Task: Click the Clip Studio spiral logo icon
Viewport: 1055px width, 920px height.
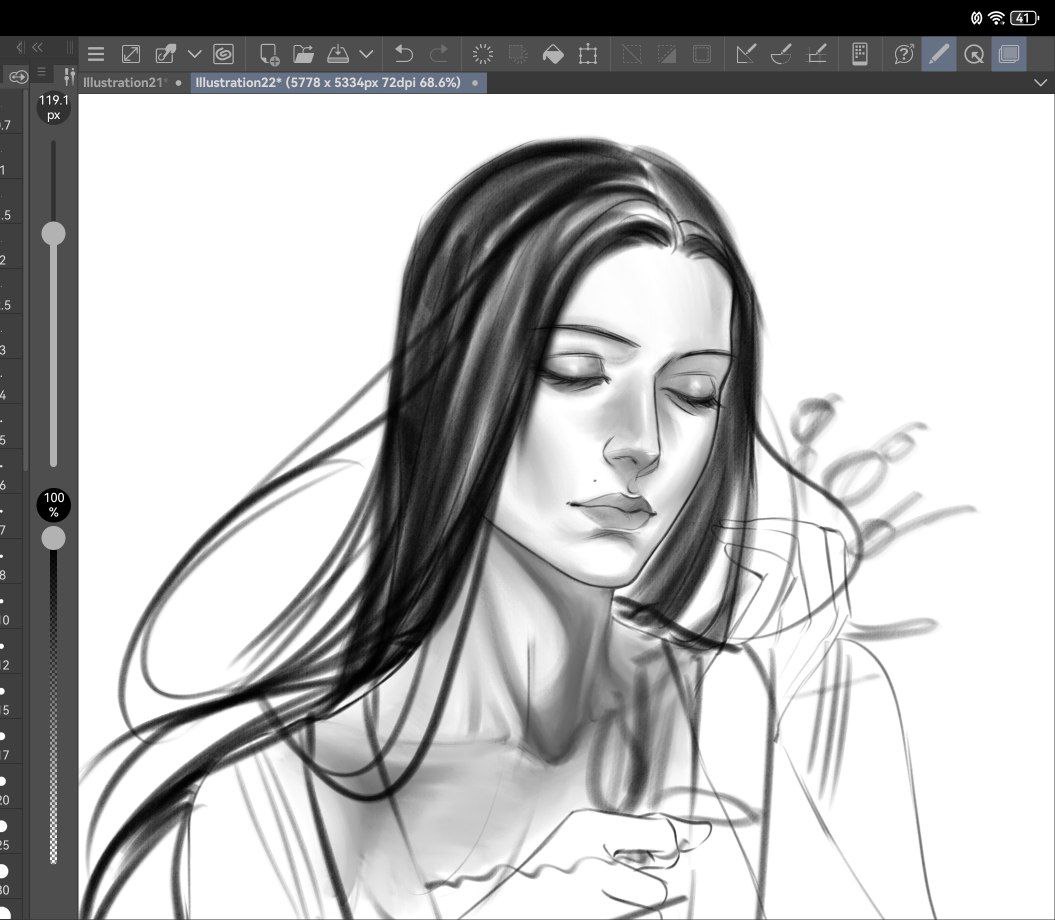Action: [x=224, y=54]
